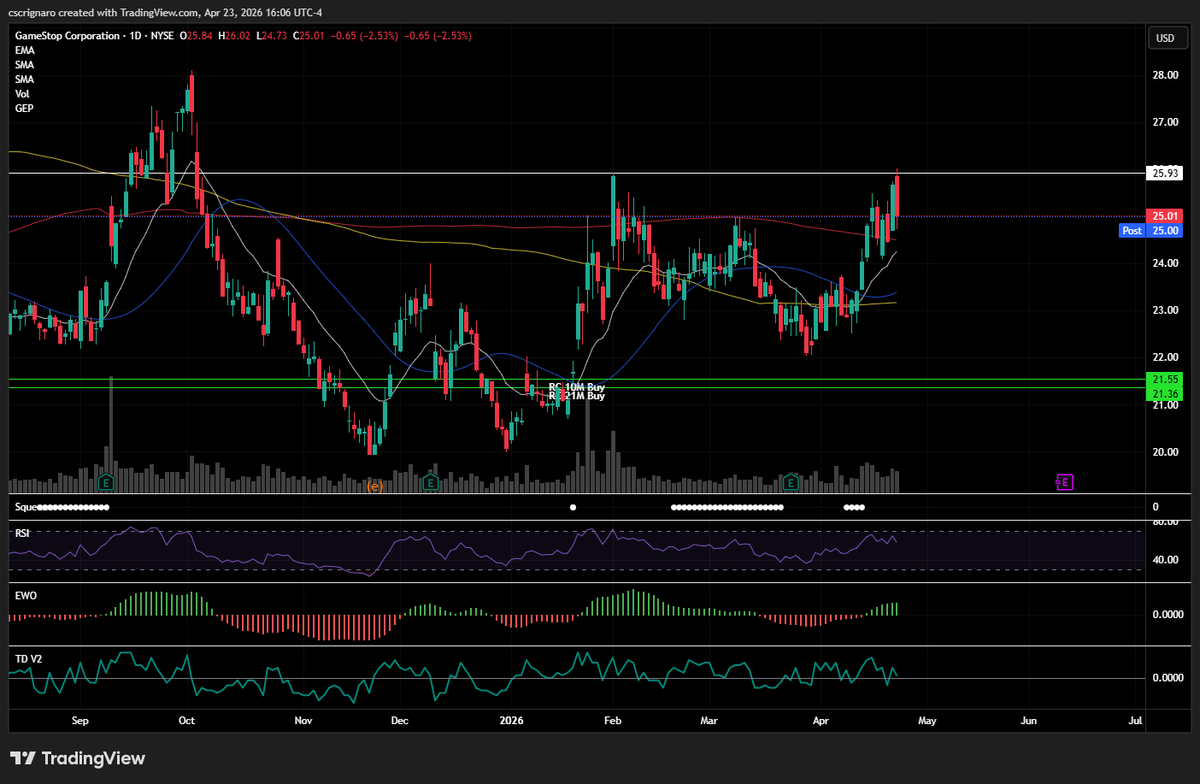The height and width of the screenshot is (784, 1200).
Task: Select the GameStop Corporation chart title
Action: click(x=68, y=36)
